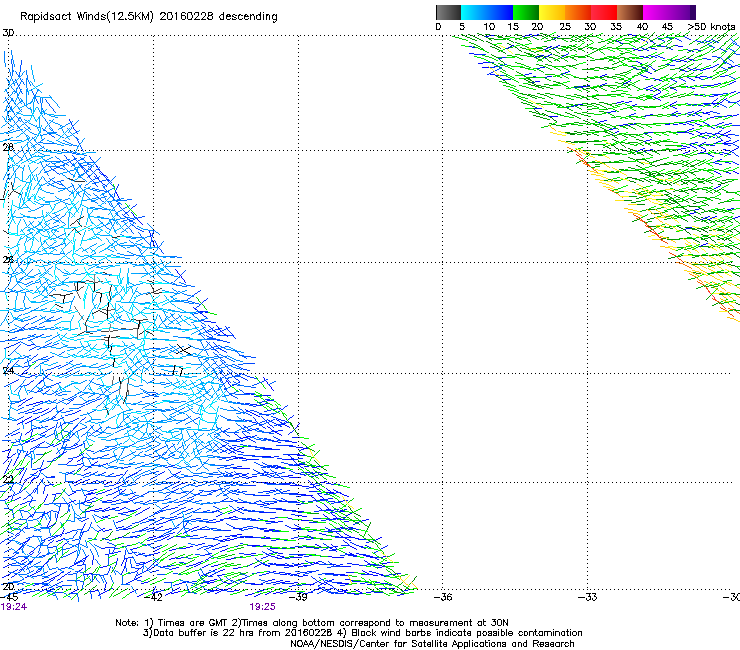Click the longitude label '-33'
The image size is (740, 650).
[588, 597]
